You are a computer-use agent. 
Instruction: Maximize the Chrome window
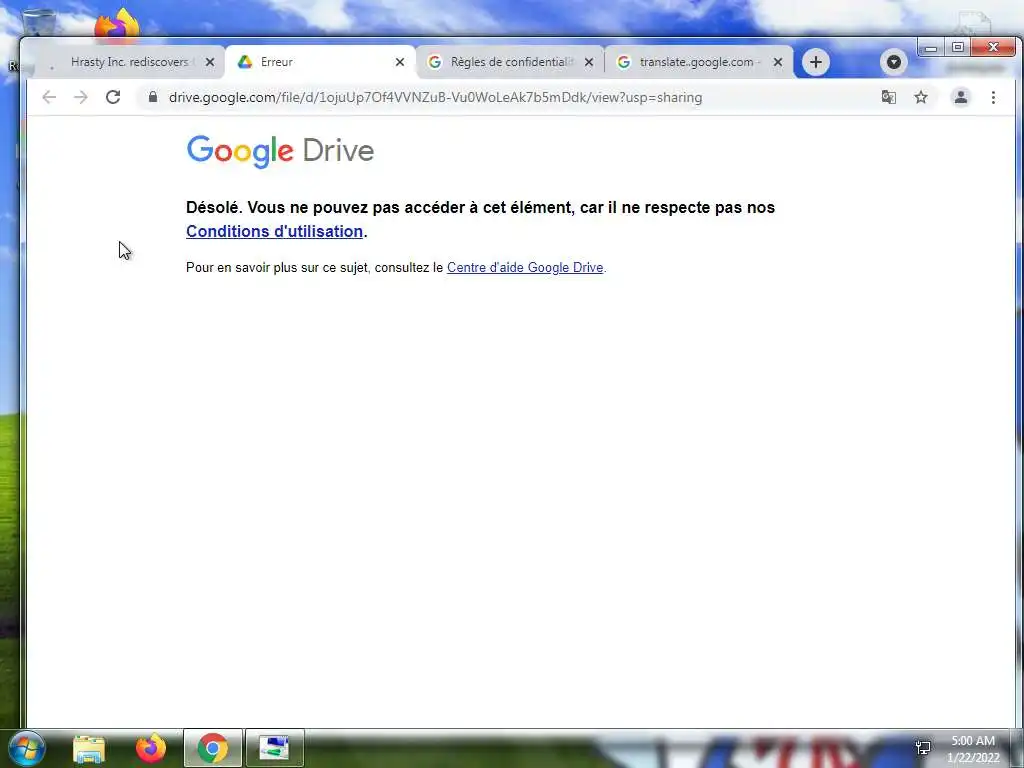click(957, 48)
